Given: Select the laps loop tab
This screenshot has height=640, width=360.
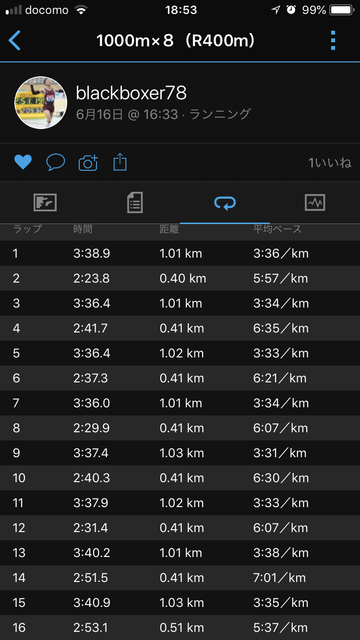Looking at the screenshot, I should 225,202.
